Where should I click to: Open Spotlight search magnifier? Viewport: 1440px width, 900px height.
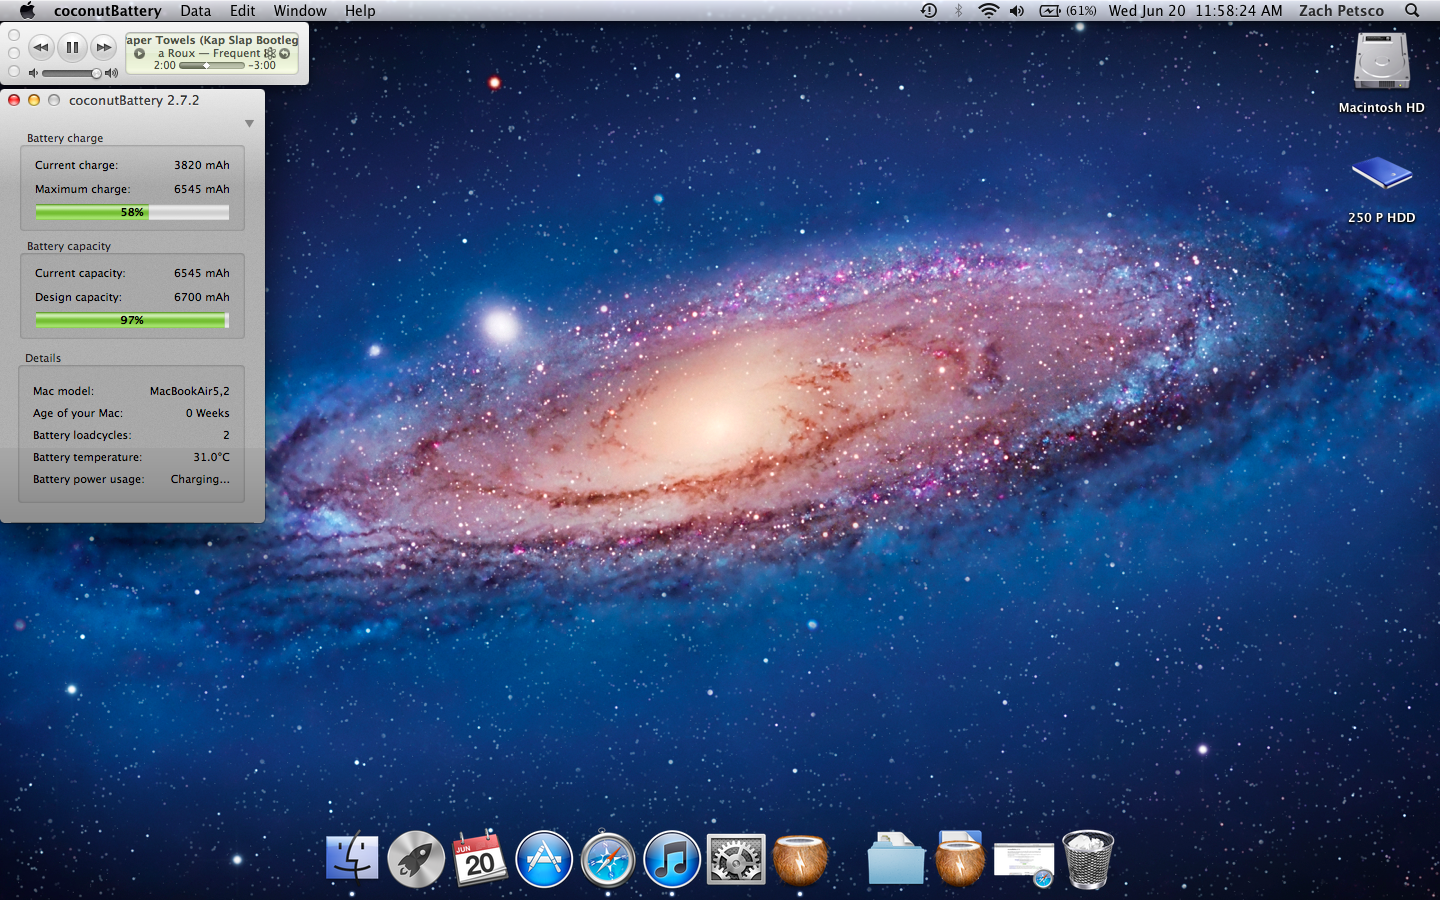tap(1412, 11)
